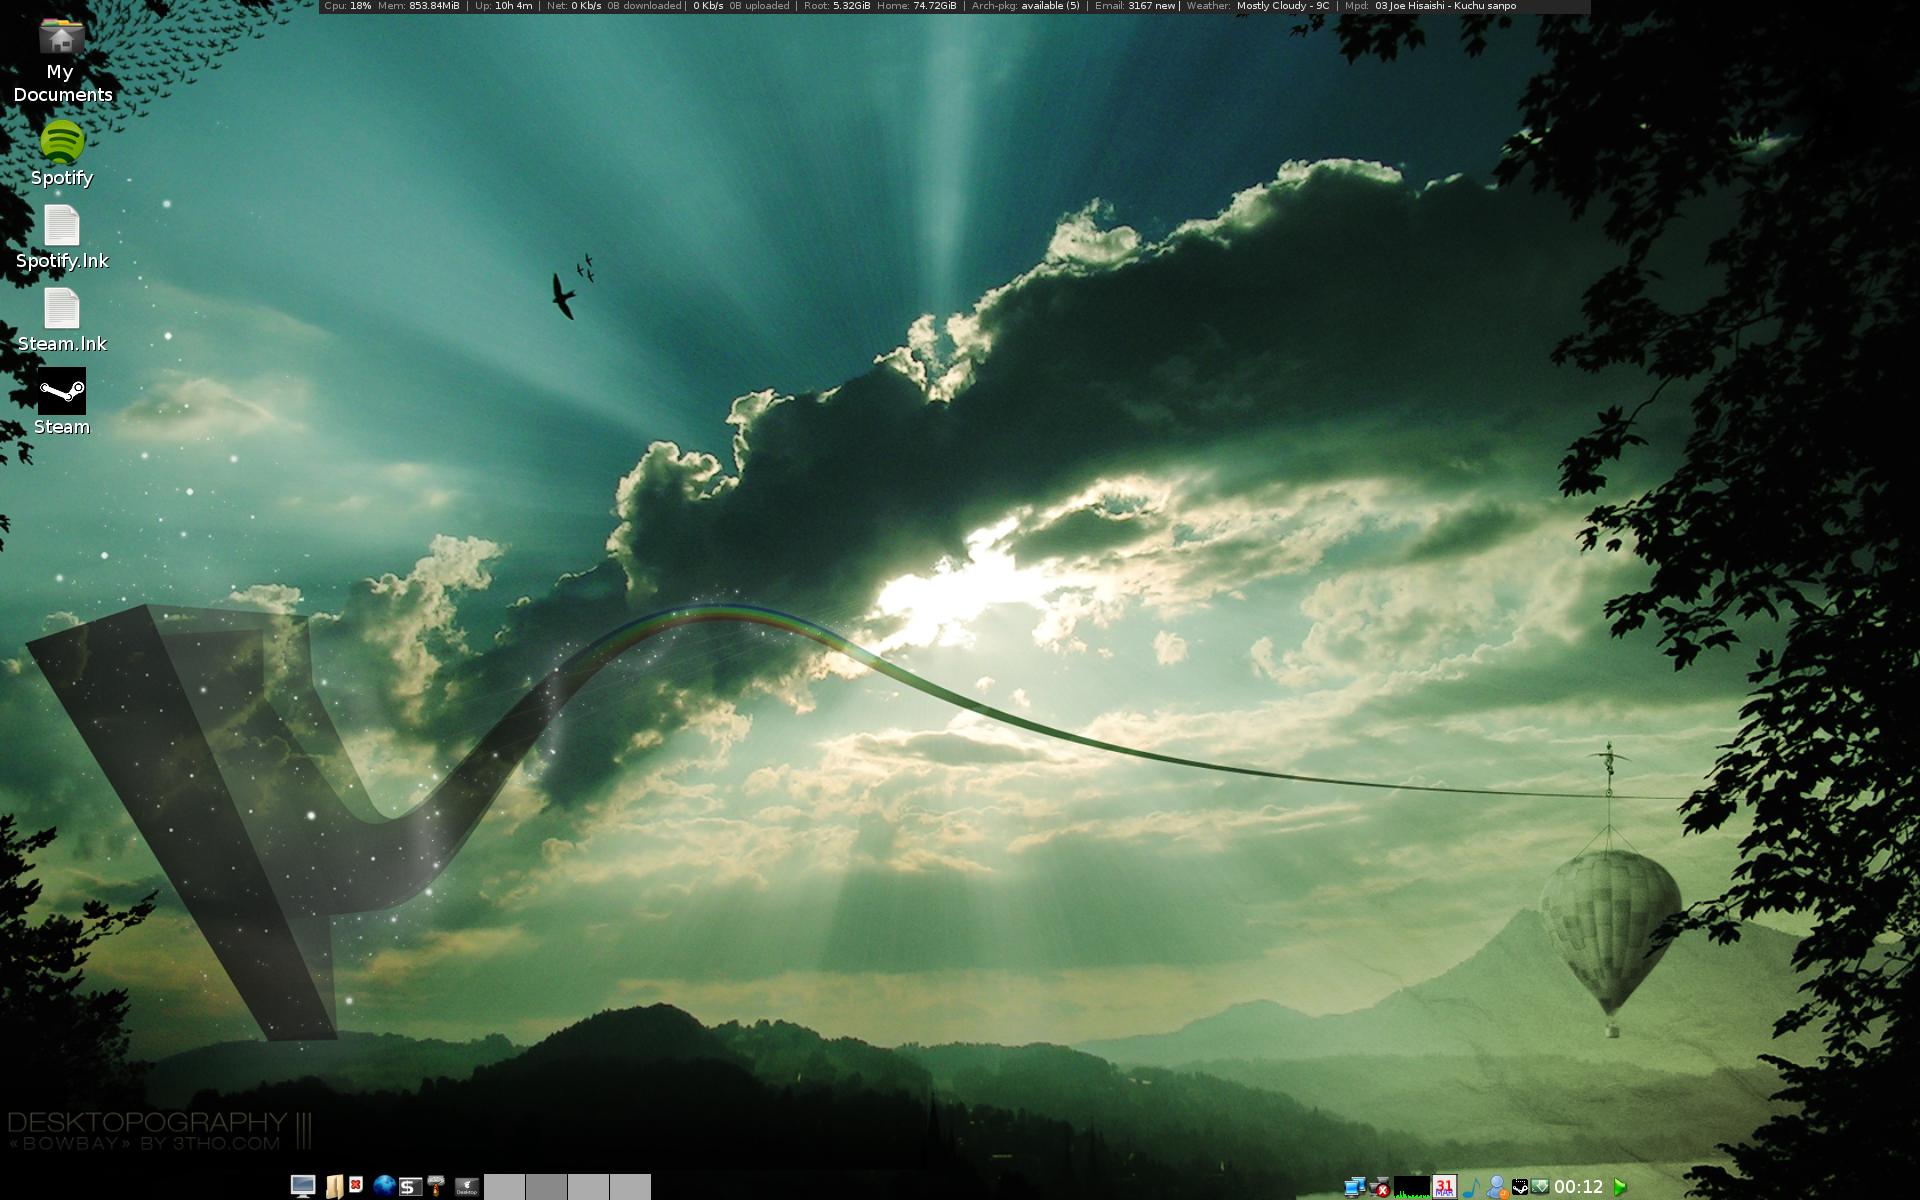Click the 'Up: 10h 4m' uptime entry
The height and width of the screenshot is (1200, 1920).
pyautogui.click(x=504, y=6)
